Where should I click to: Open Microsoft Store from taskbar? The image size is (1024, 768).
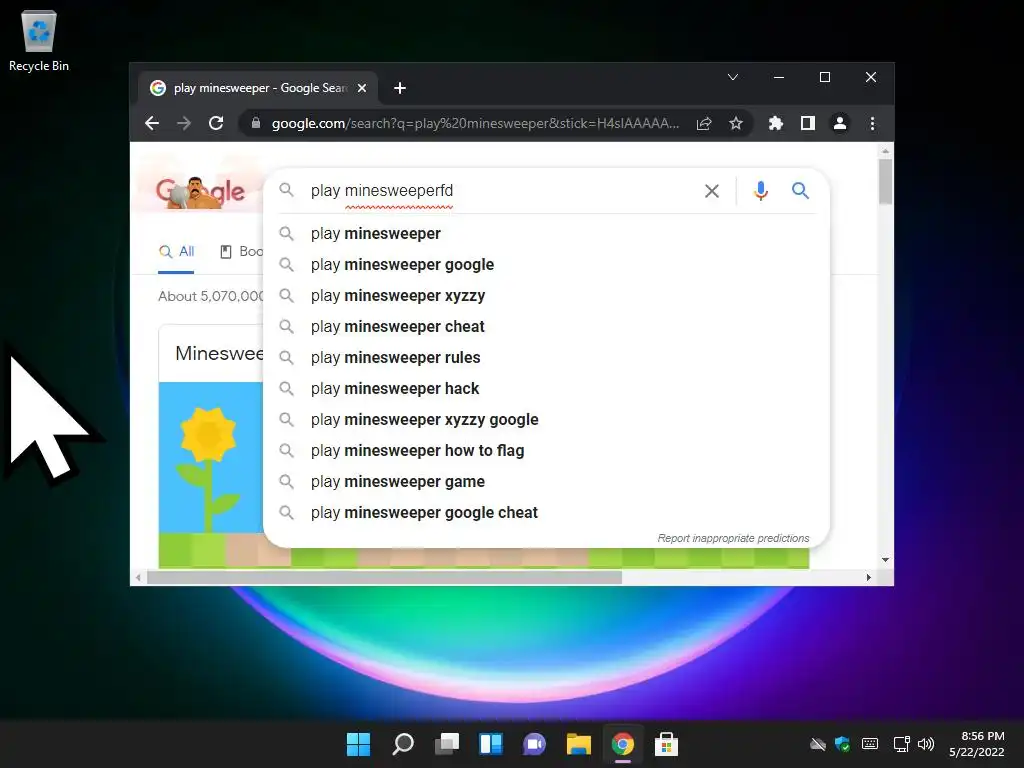666,744
